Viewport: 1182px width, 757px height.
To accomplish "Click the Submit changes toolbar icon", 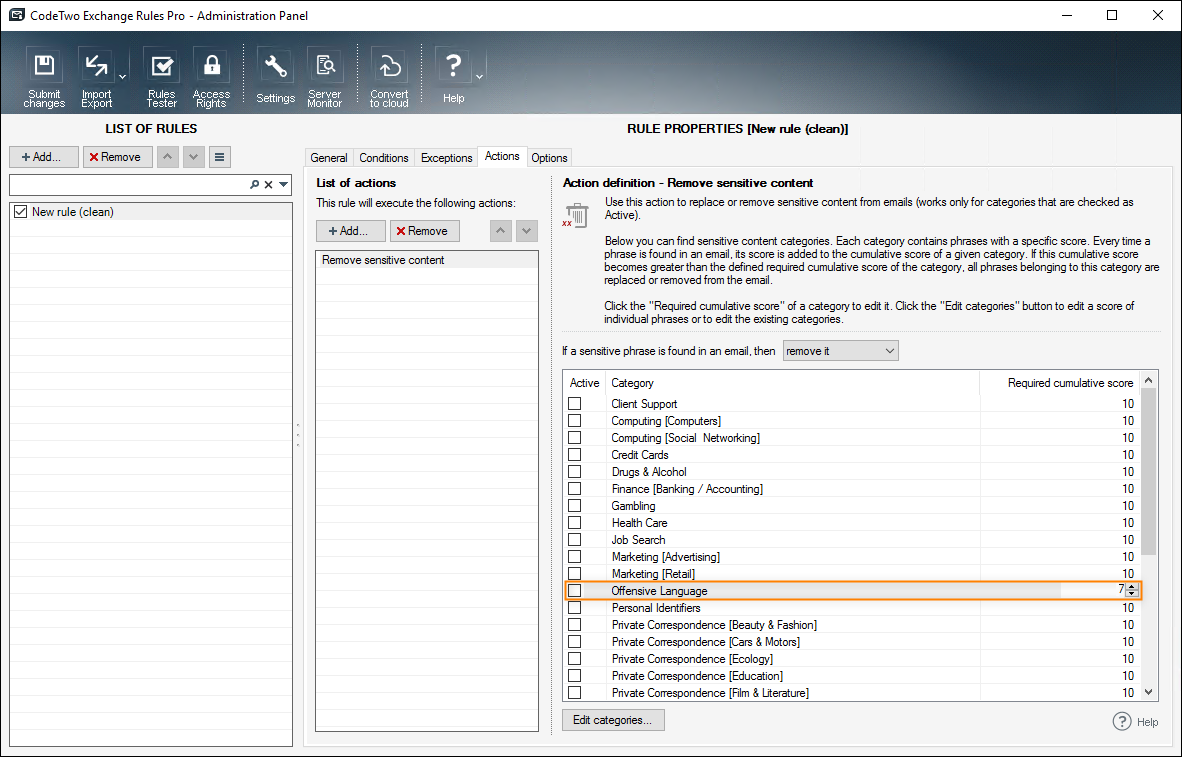I will tap(44, 77).
